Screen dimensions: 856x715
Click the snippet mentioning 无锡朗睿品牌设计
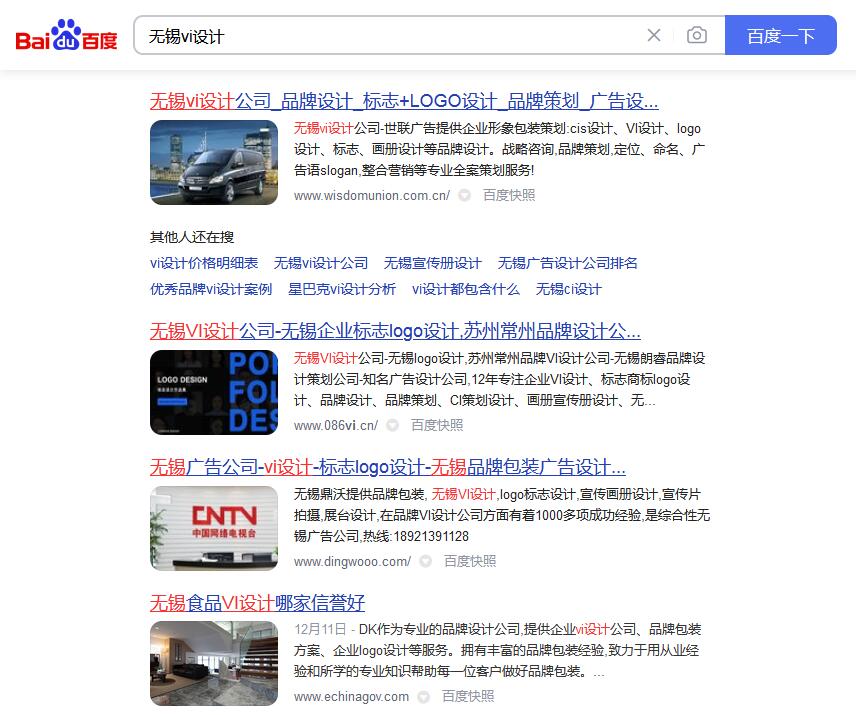click(x=500, y=379)
